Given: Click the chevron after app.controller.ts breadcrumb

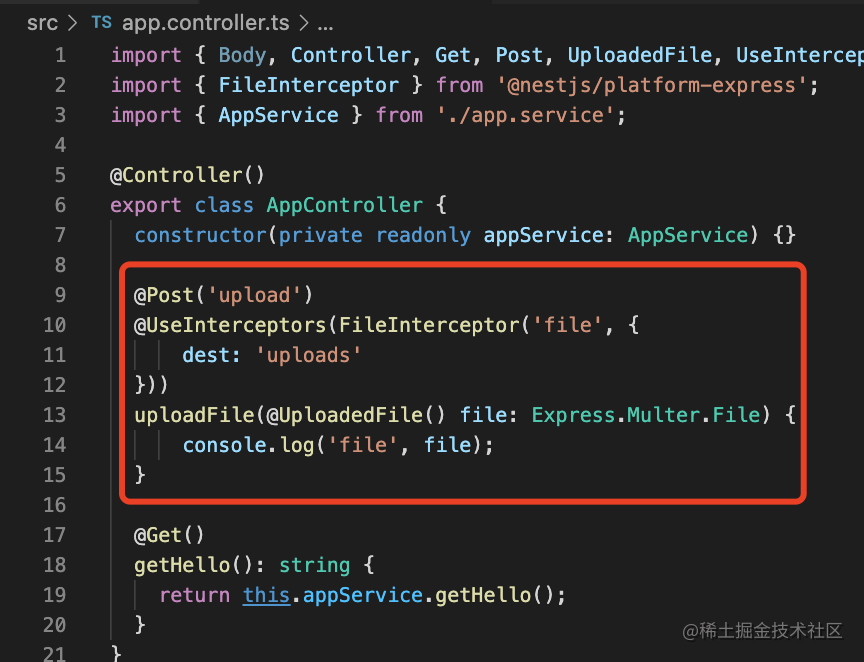Looking at the screenshot, I should click(x=304, y=22).
